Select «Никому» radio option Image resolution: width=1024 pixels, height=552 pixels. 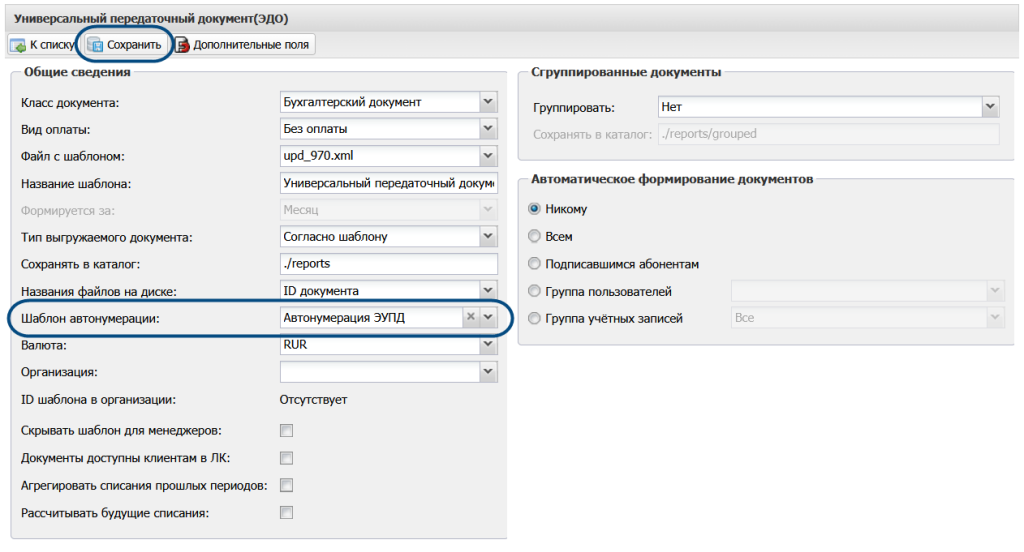534,210
